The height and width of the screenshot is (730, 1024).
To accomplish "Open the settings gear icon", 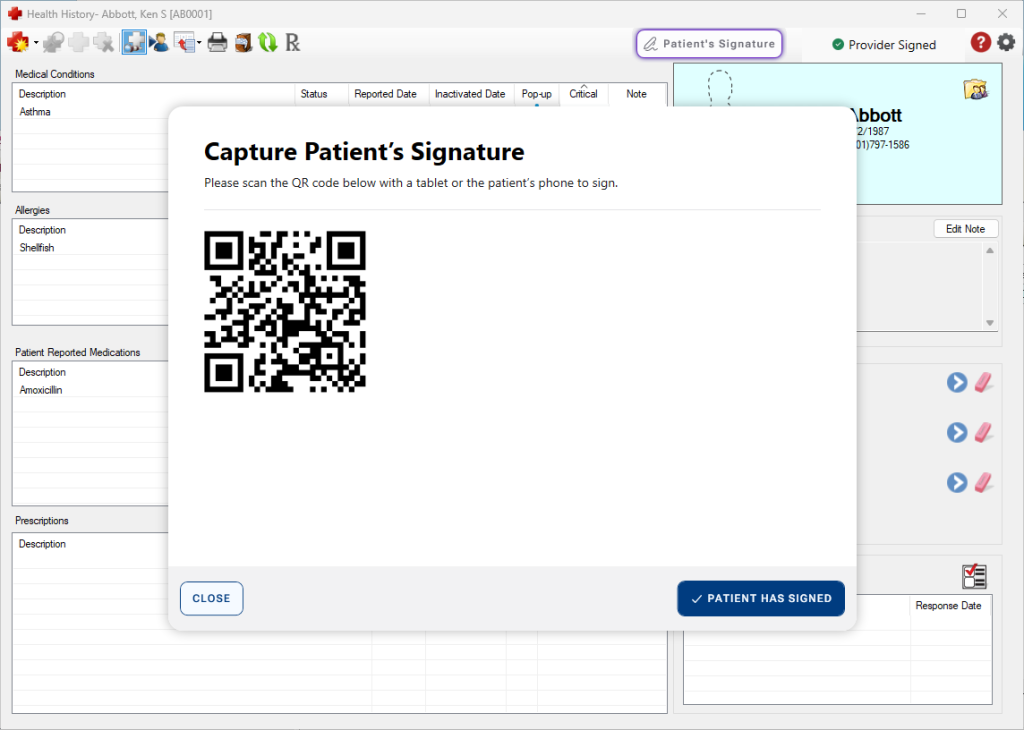I will coord(1006,42).
